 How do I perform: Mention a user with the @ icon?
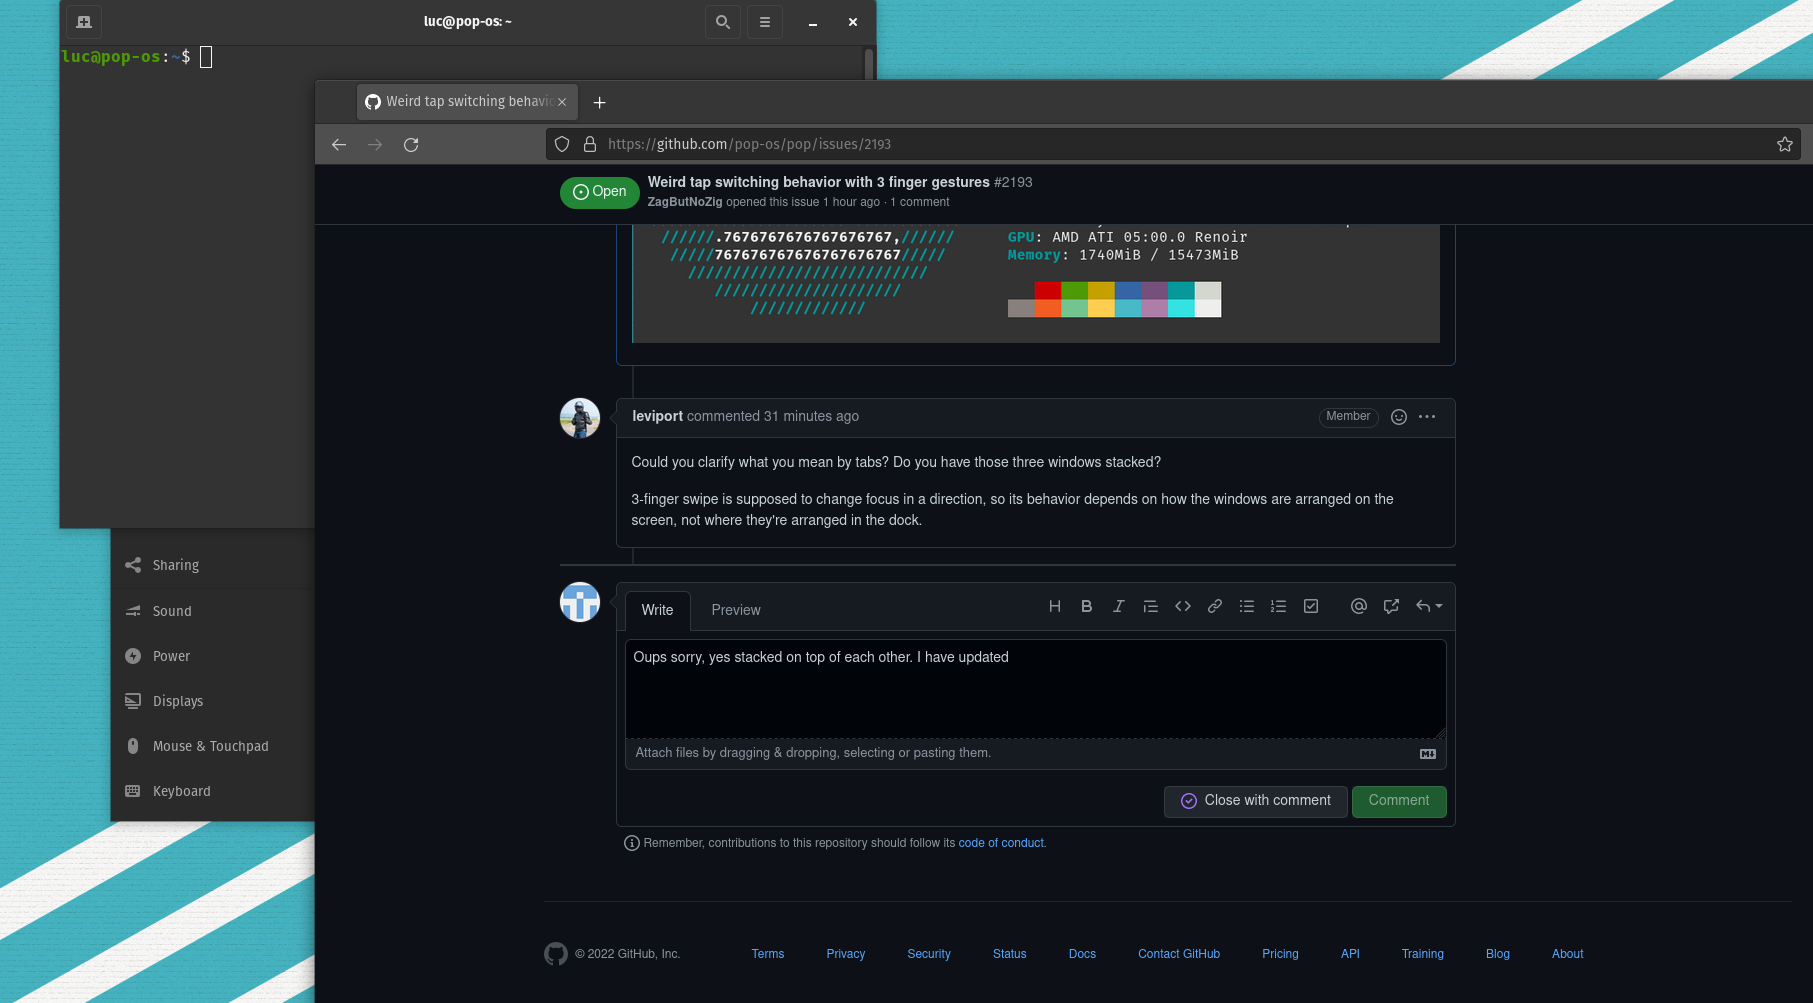pyautogui.click(x=1358, y=606)
